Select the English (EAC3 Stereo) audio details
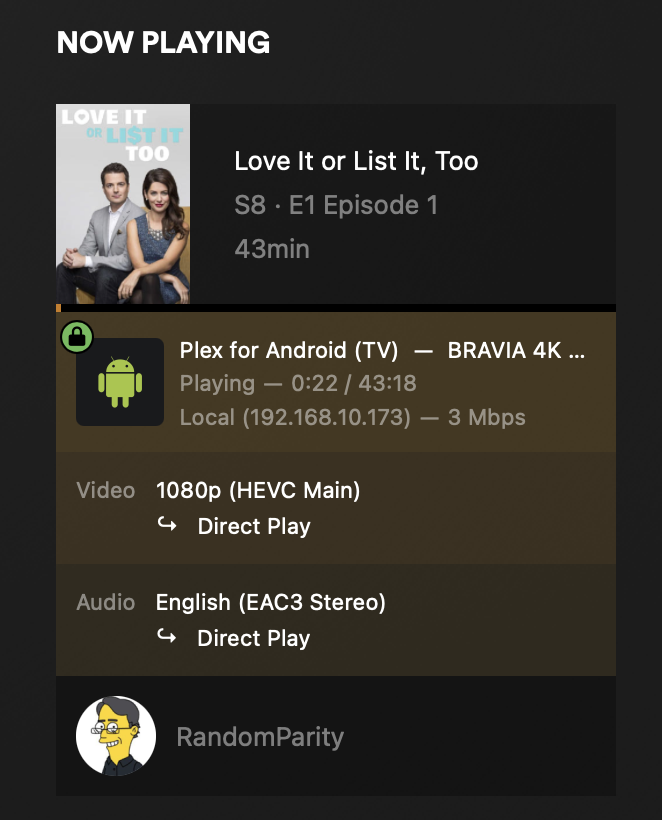 271,603
